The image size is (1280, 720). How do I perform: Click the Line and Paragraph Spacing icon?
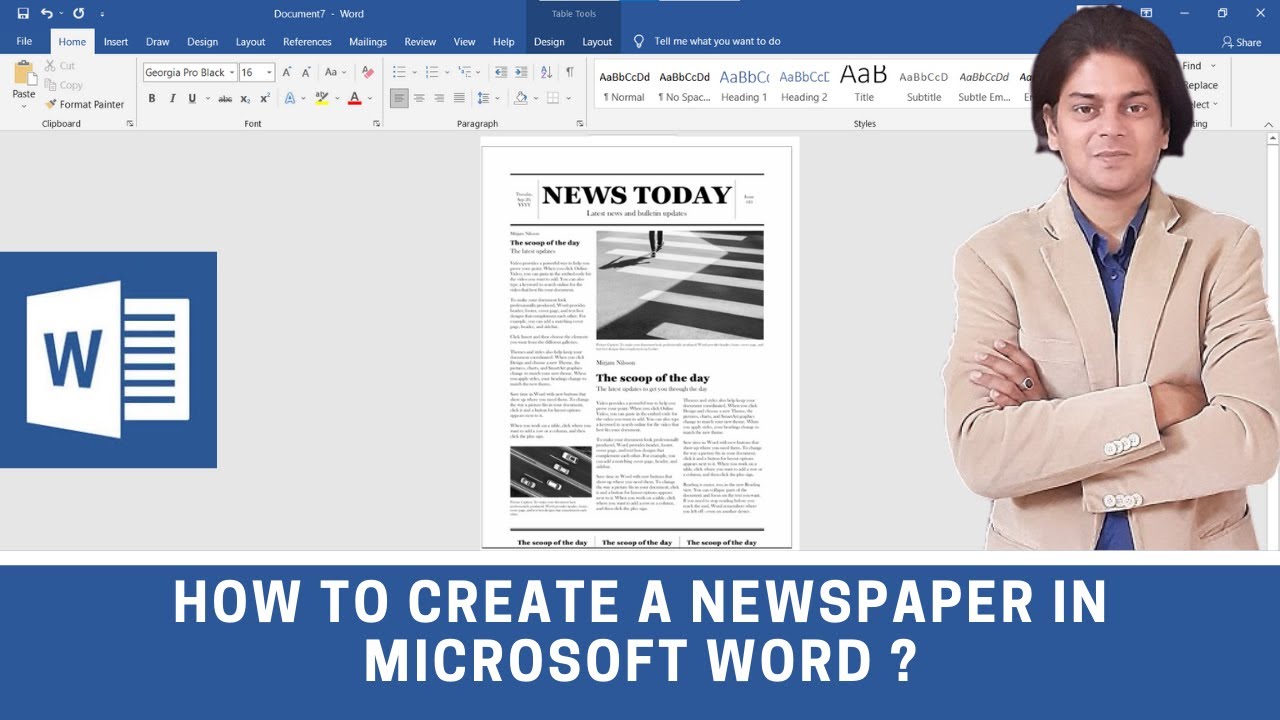[x=483, y=98]
